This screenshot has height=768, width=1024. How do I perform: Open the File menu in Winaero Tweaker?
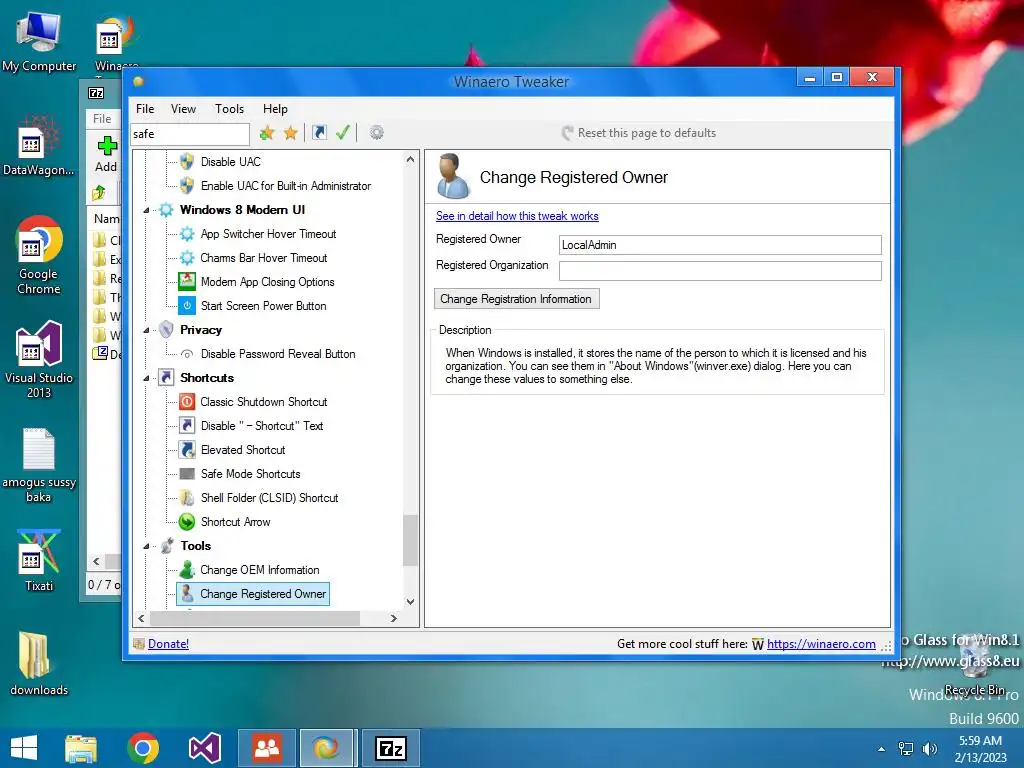point(145,109)
